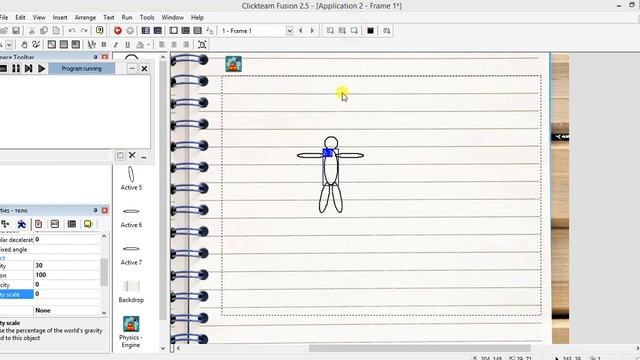Select the Active 5 object
Image resolution: width=640 pixels, height=360 pixels.
(131, 178)
